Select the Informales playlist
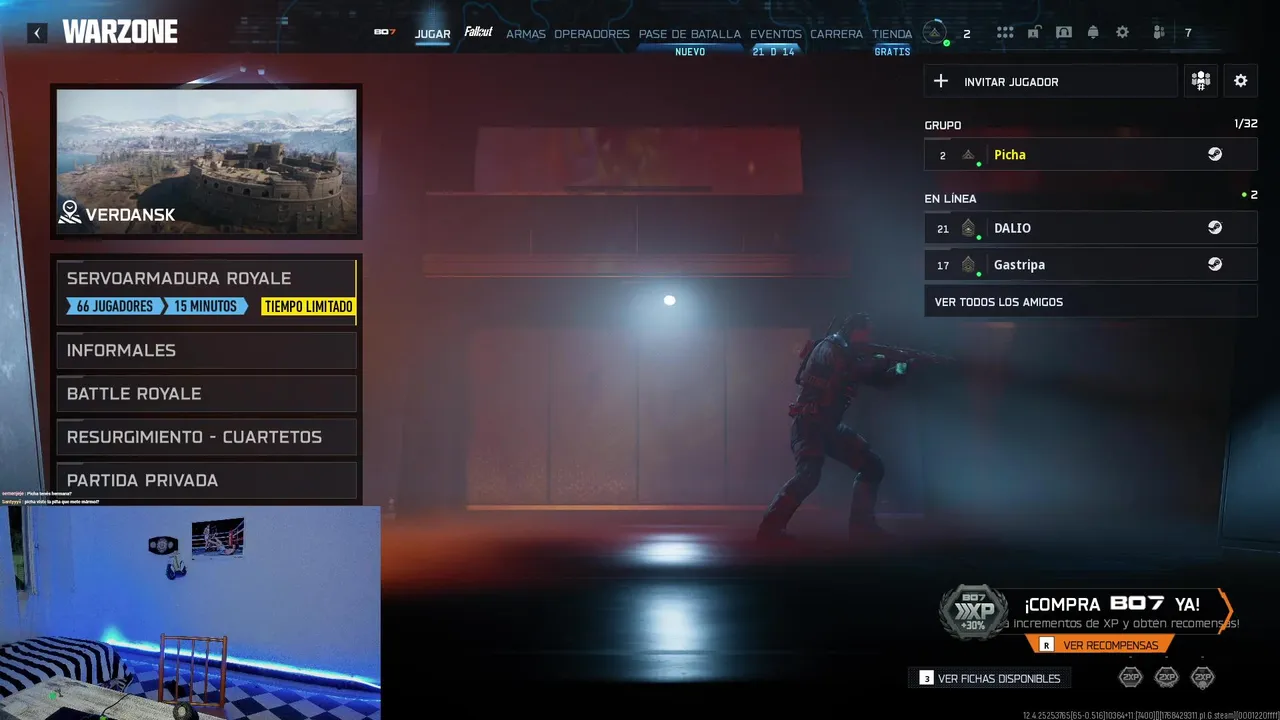Image resolution: width=1280 pixels, height=720 pixels. tap(206, 350)
